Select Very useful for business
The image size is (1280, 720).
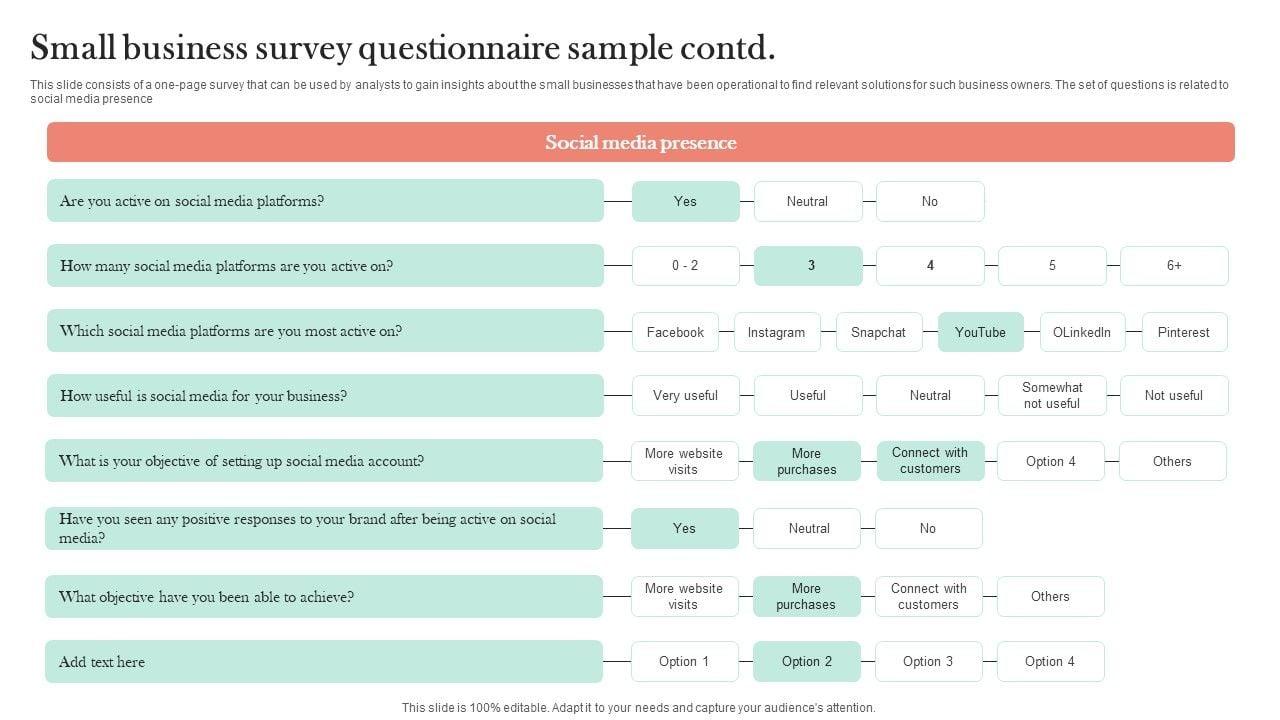click(685, 396)
